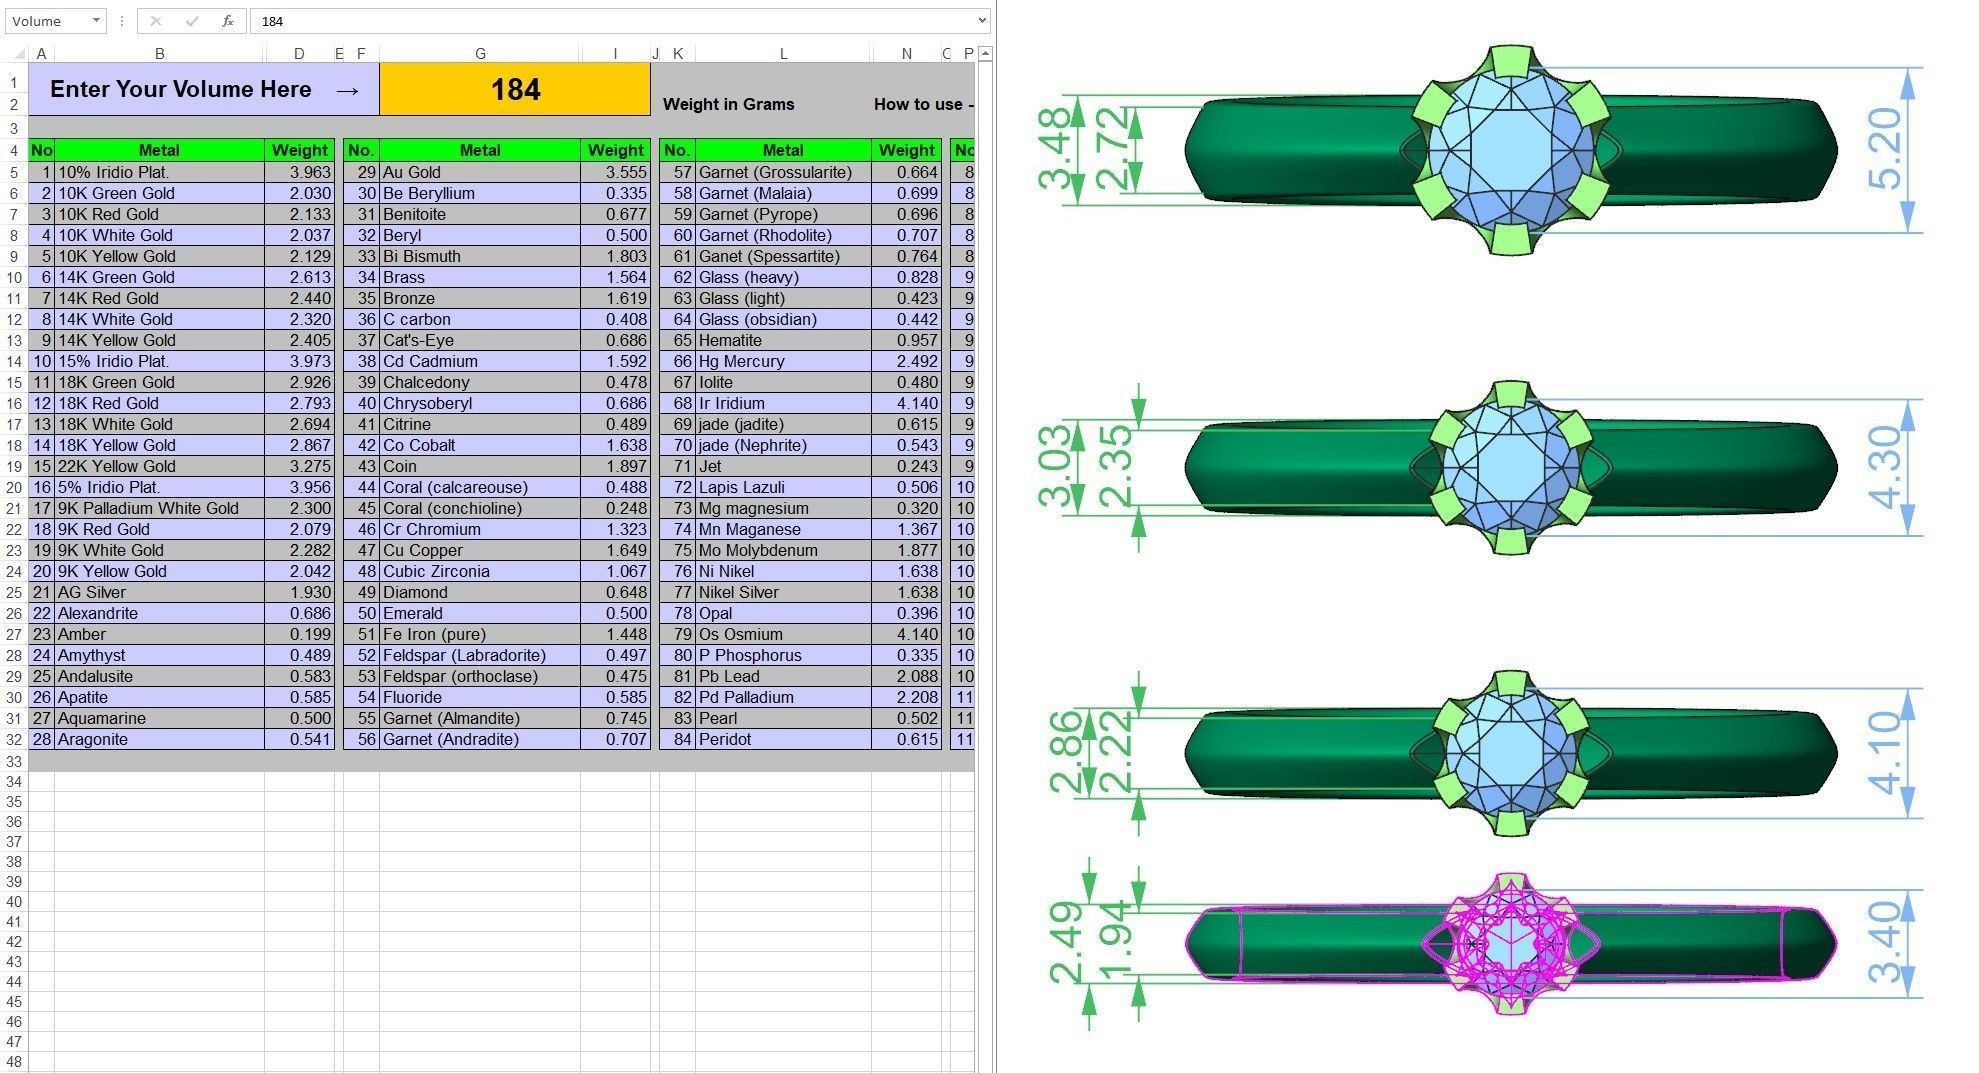Select the 18K Yellow Gold cell

pyautogui.click(x=159, y=445)
